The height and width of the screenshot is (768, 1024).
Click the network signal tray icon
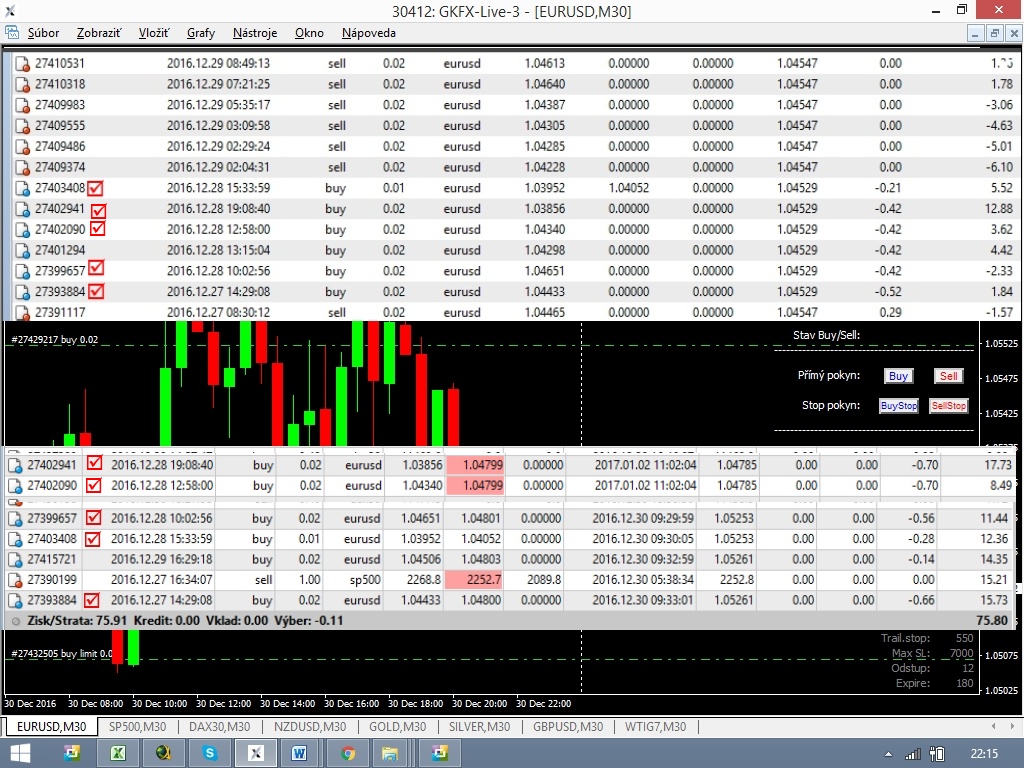click(x=912, y=754)
